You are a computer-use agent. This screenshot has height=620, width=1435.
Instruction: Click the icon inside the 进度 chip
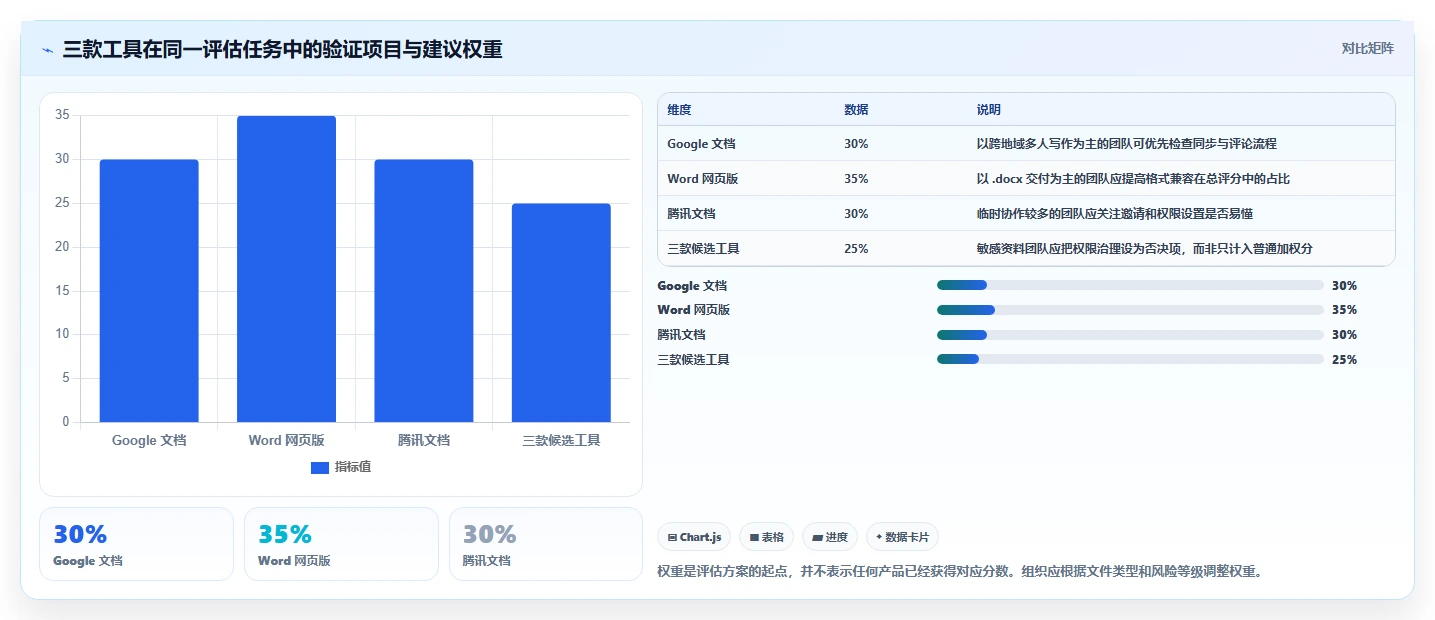(817, 538)
